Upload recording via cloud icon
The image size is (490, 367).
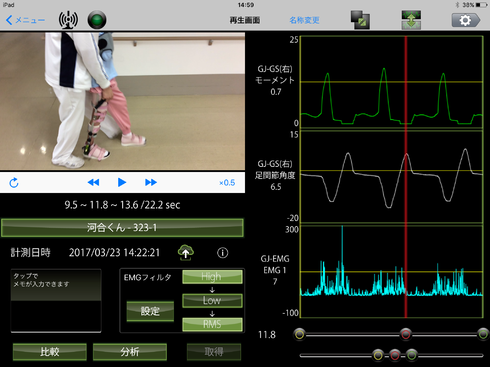[x=186, y=253]
